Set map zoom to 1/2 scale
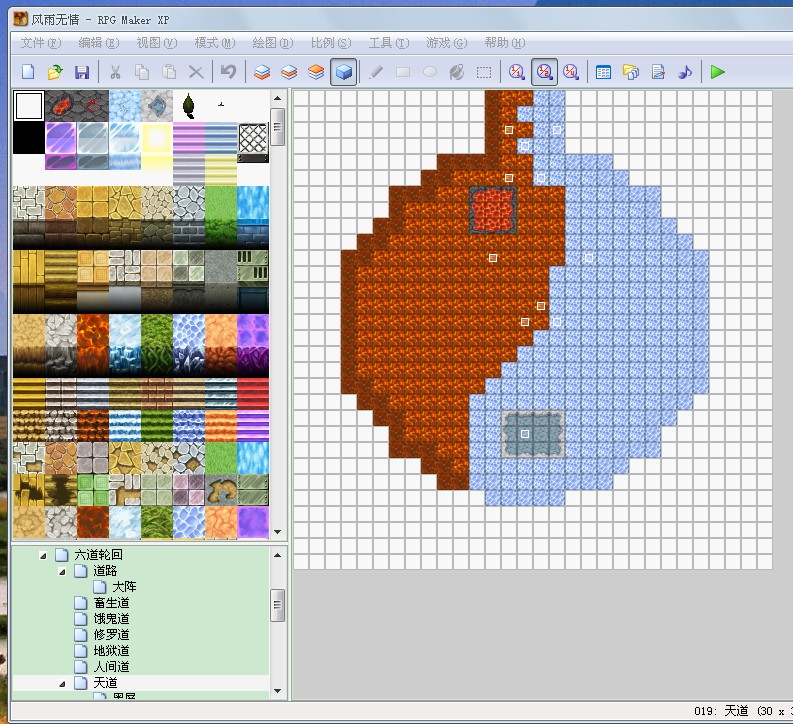This screenshot has width=793, height=724. click(544, 72)
